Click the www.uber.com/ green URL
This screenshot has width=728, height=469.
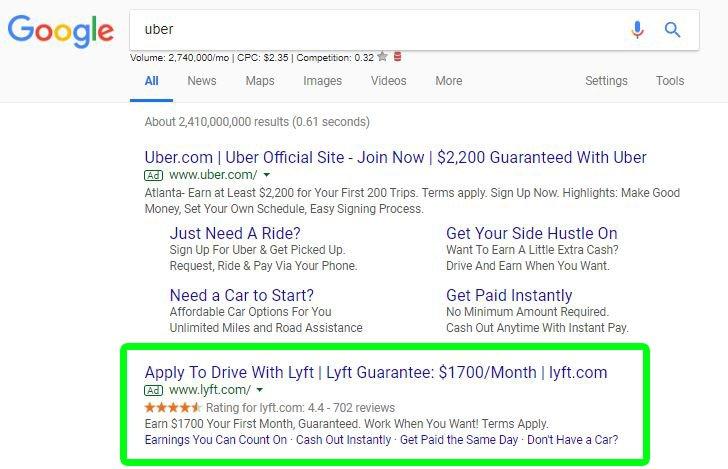tap(213, 175)
